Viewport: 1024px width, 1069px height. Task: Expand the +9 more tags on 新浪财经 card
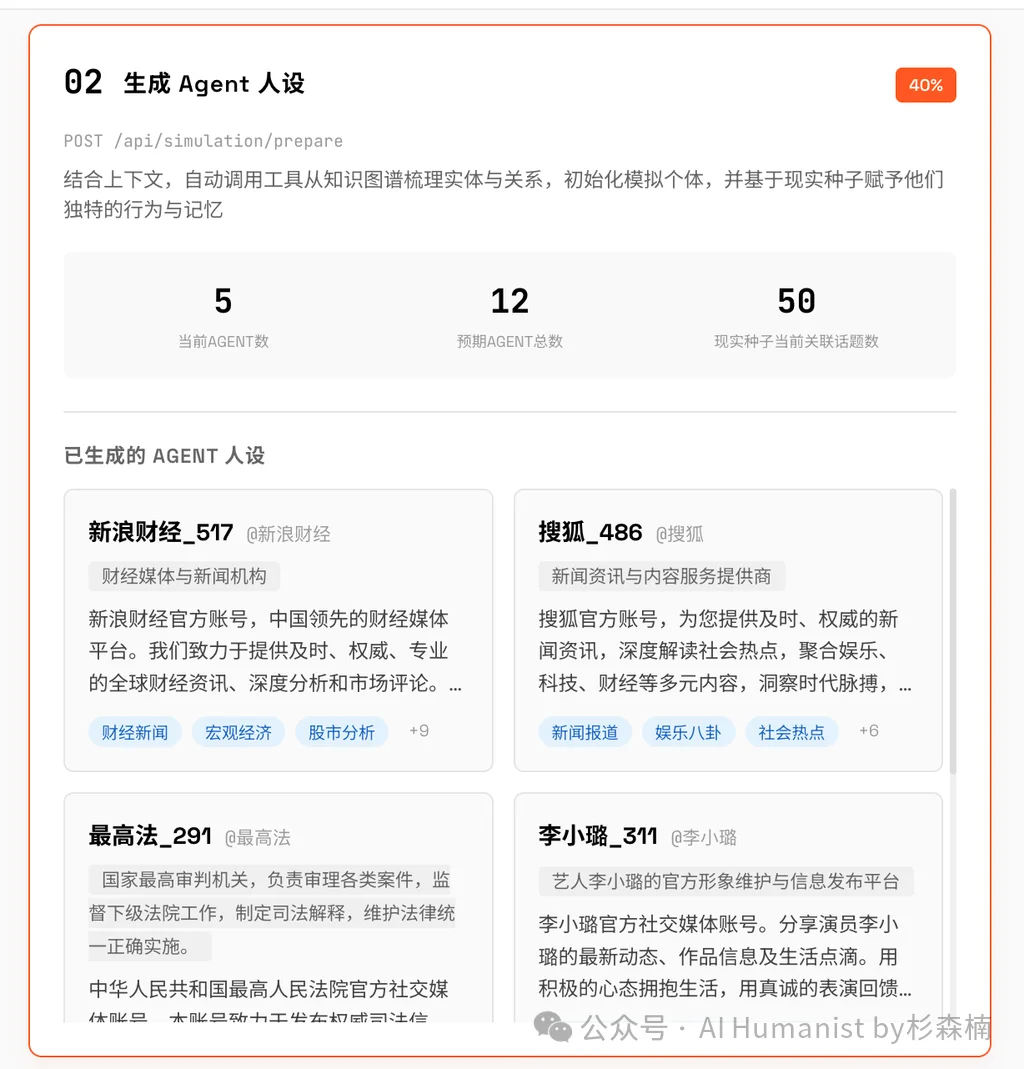[419, 731]
